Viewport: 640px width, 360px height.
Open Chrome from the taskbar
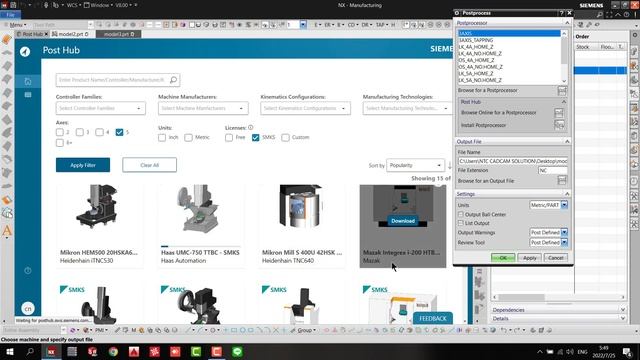coord(113,351)
